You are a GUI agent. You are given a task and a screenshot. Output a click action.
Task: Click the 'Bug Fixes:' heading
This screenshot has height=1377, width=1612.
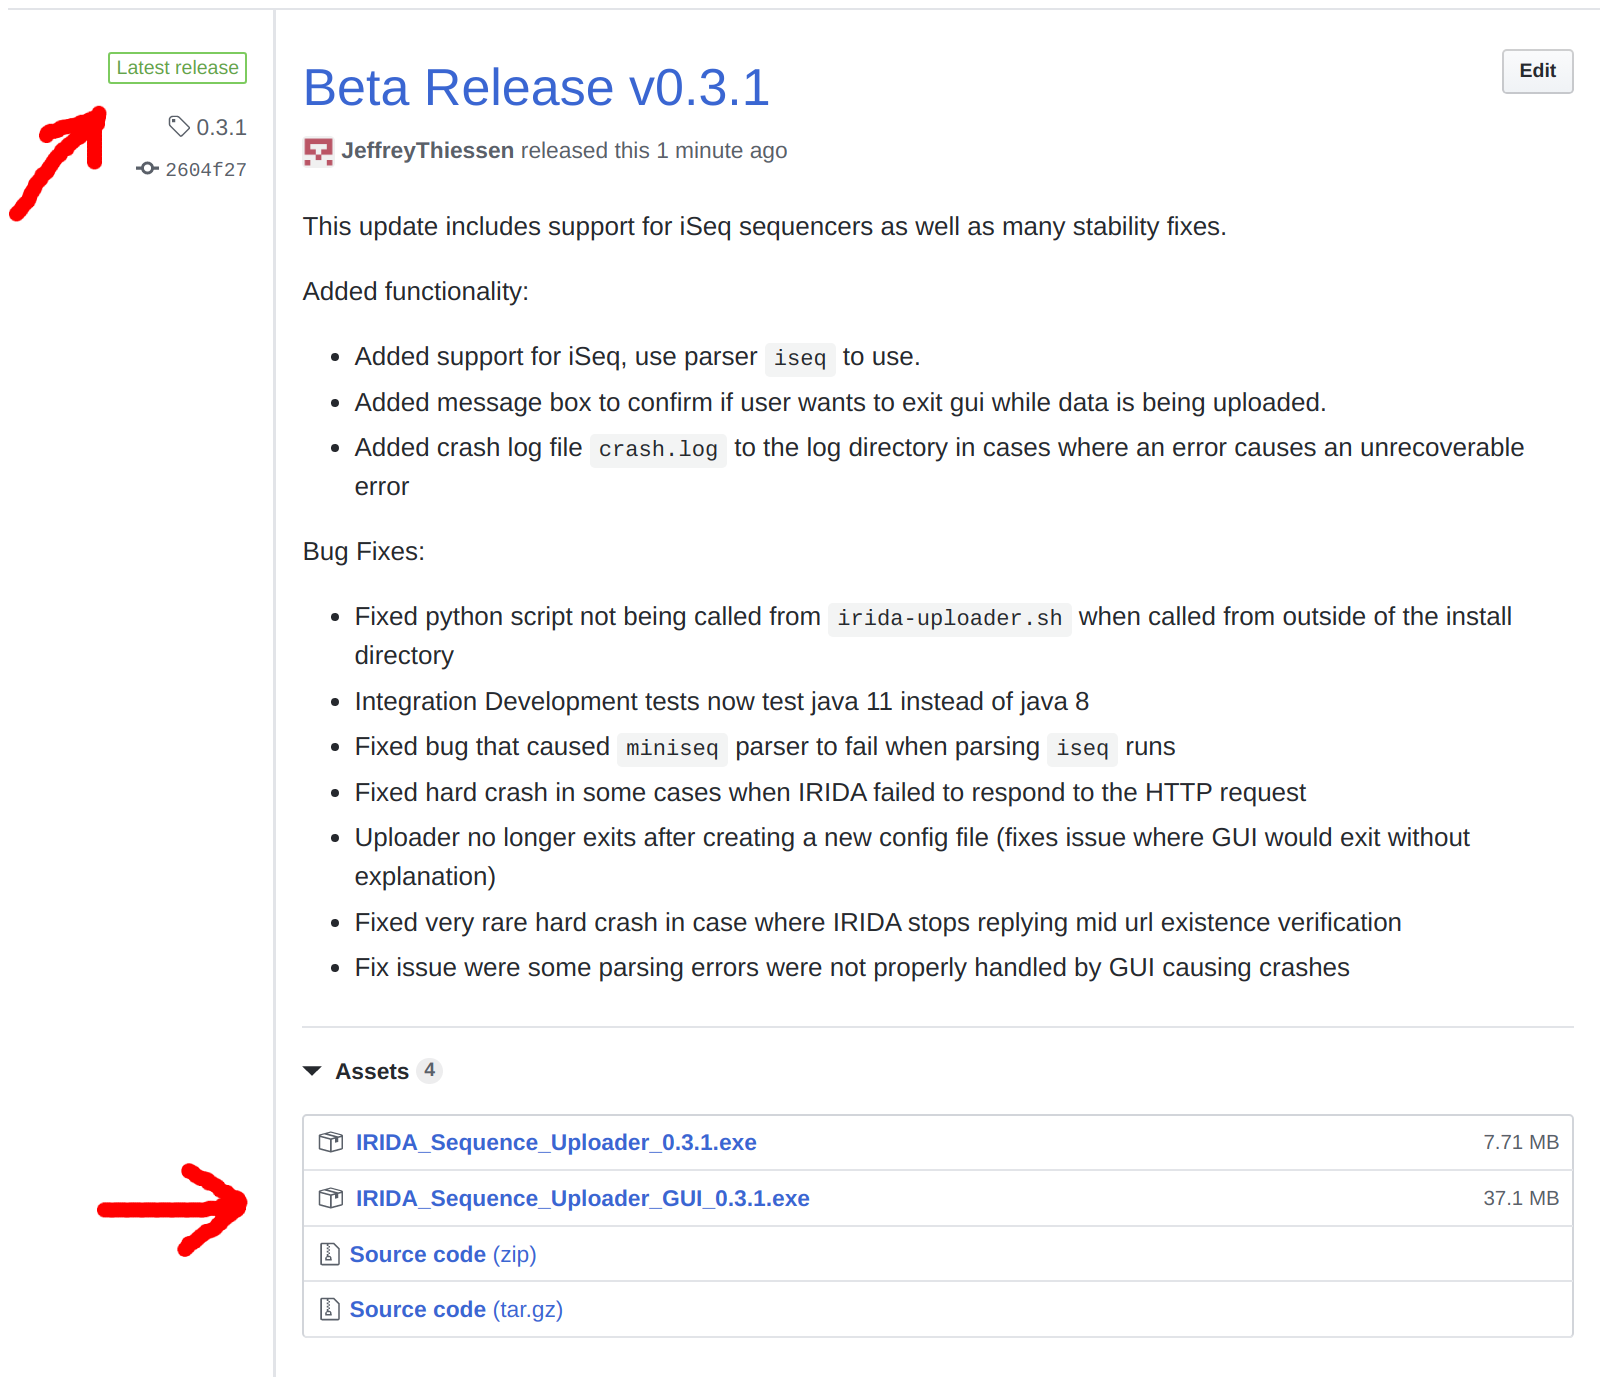coord(364,551)
